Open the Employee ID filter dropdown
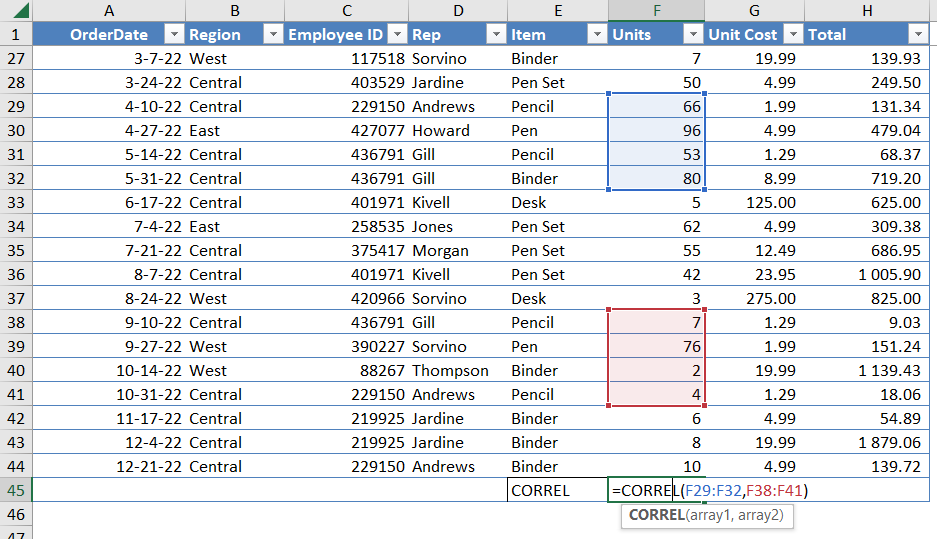937x539 pixels. click(x=397, y=35)
